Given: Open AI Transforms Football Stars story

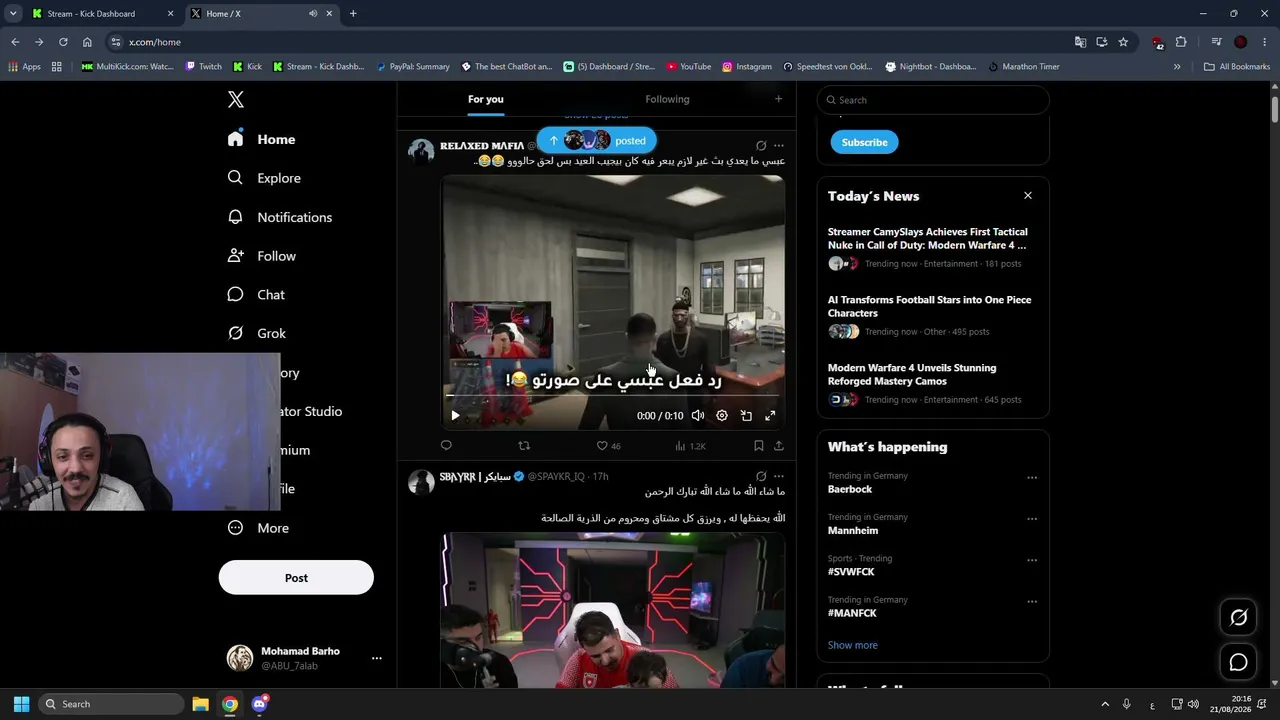Looking at the screenshot, I should [x=932, y=315].
